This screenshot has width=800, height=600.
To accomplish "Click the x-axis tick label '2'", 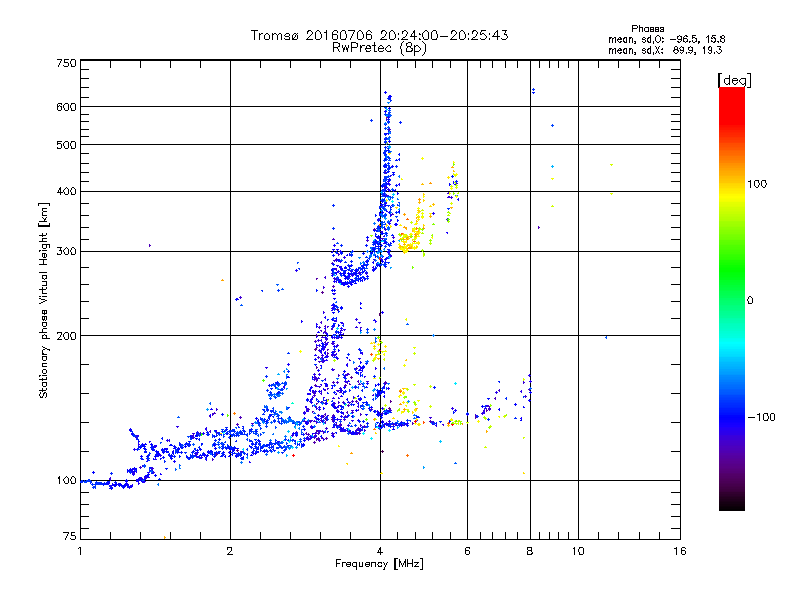I will (230, 551).
